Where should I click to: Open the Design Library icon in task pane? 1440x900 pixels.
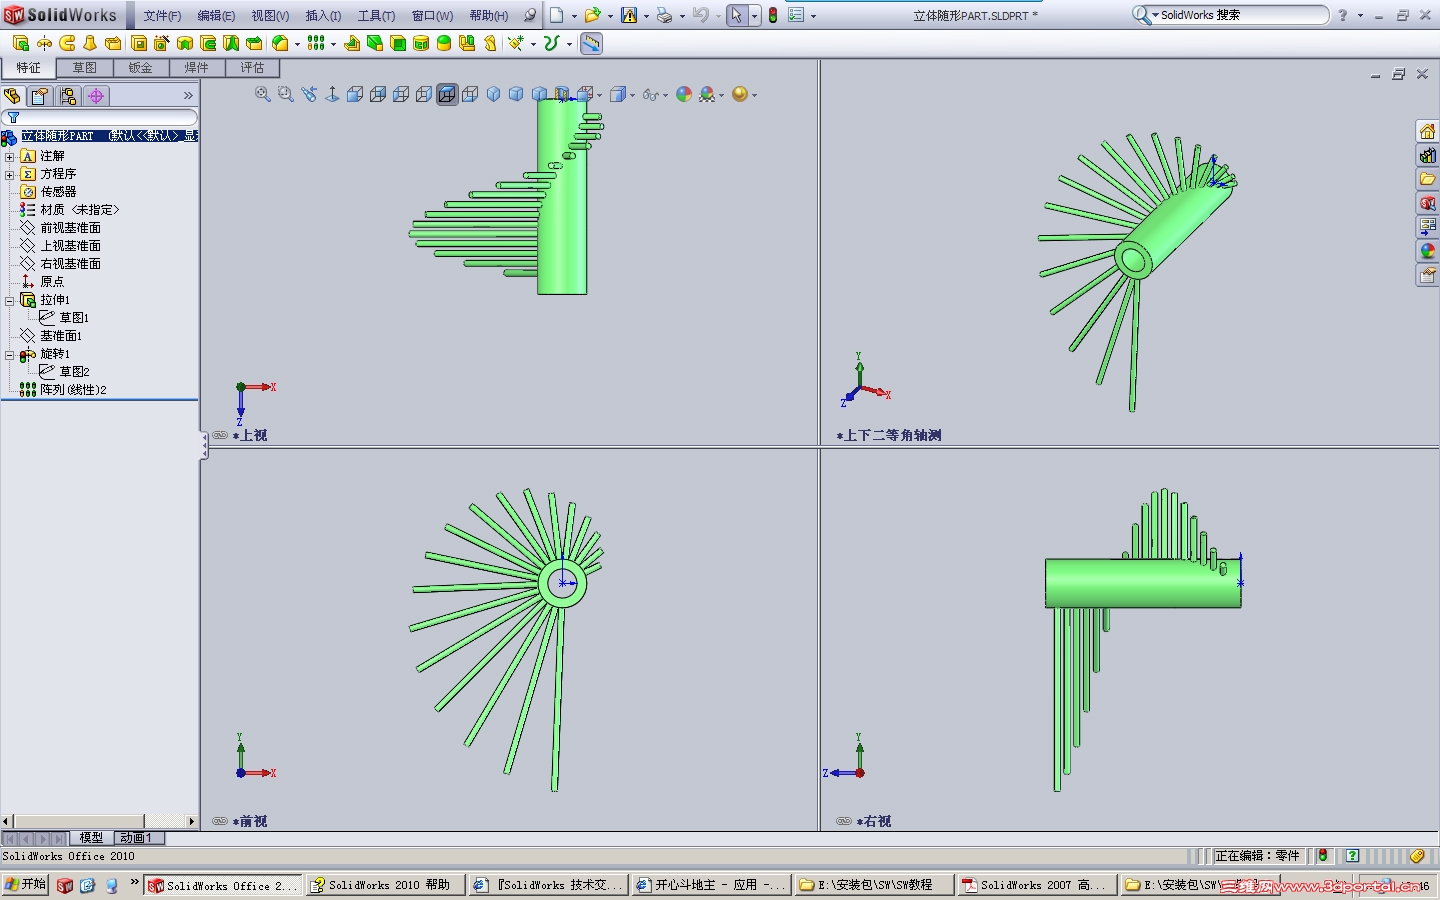tap(1427, 155)
